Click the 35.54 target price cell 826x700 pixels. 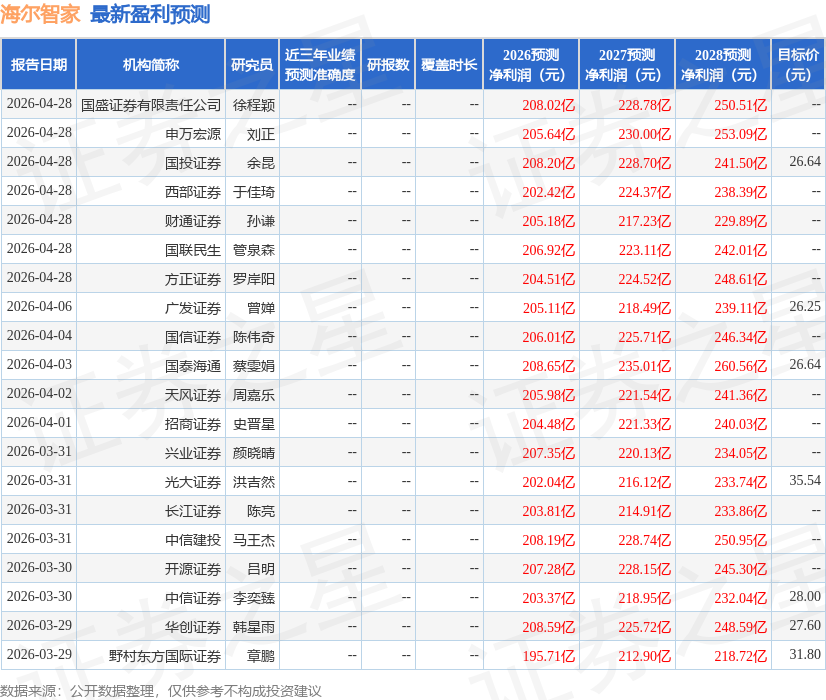[x=804, y=481]
